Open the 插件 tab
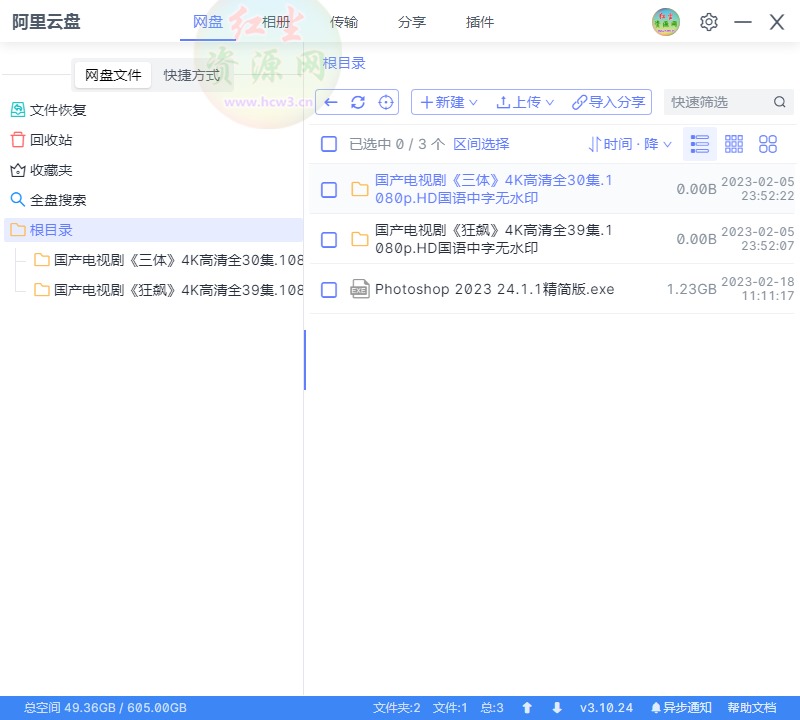Image resolution: width=800 pixels, height=720 pixels. [x=480, y=22]
